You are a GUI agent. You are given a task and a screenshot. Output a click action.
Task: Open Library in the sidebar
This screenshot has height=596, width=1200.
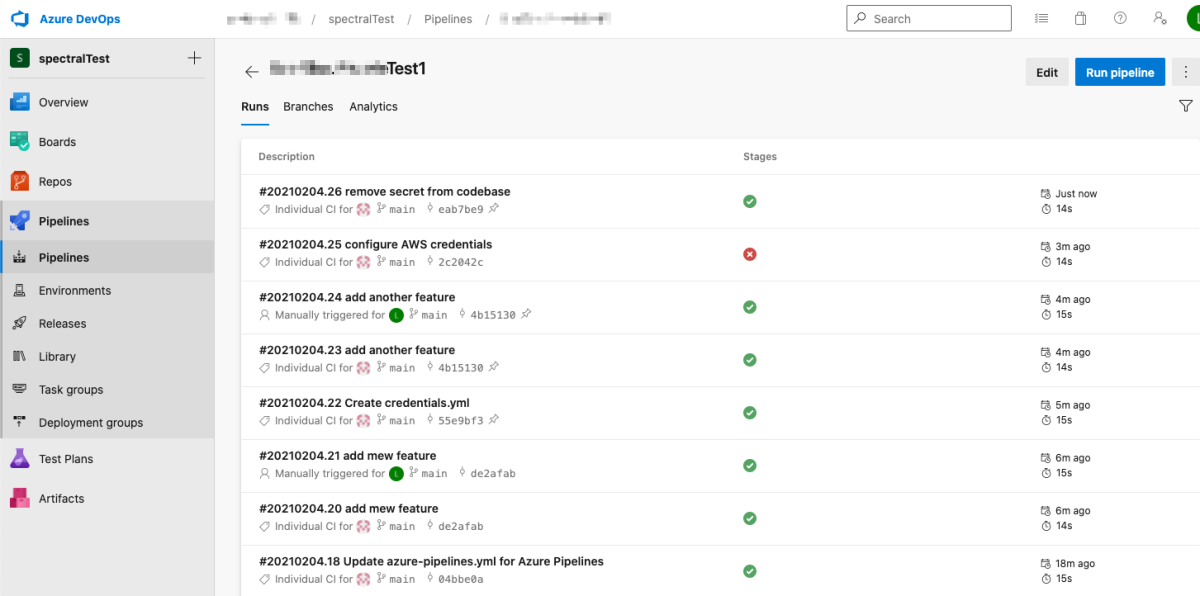[x=107, y=357]
